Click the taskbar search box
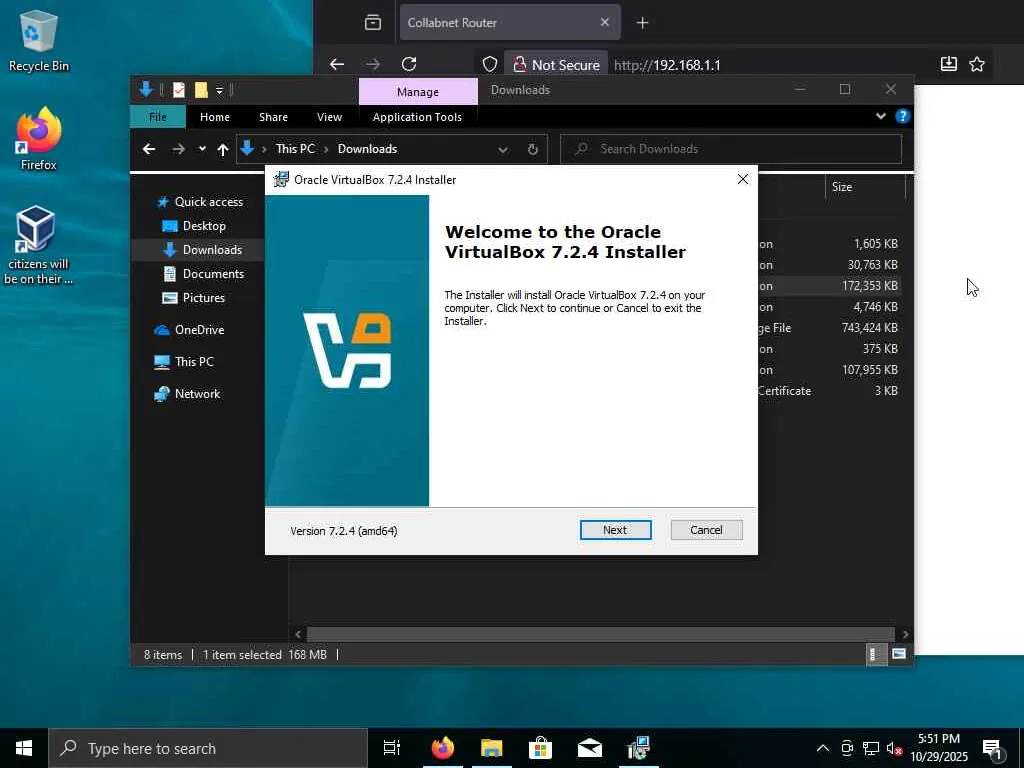 coord(208,748)
